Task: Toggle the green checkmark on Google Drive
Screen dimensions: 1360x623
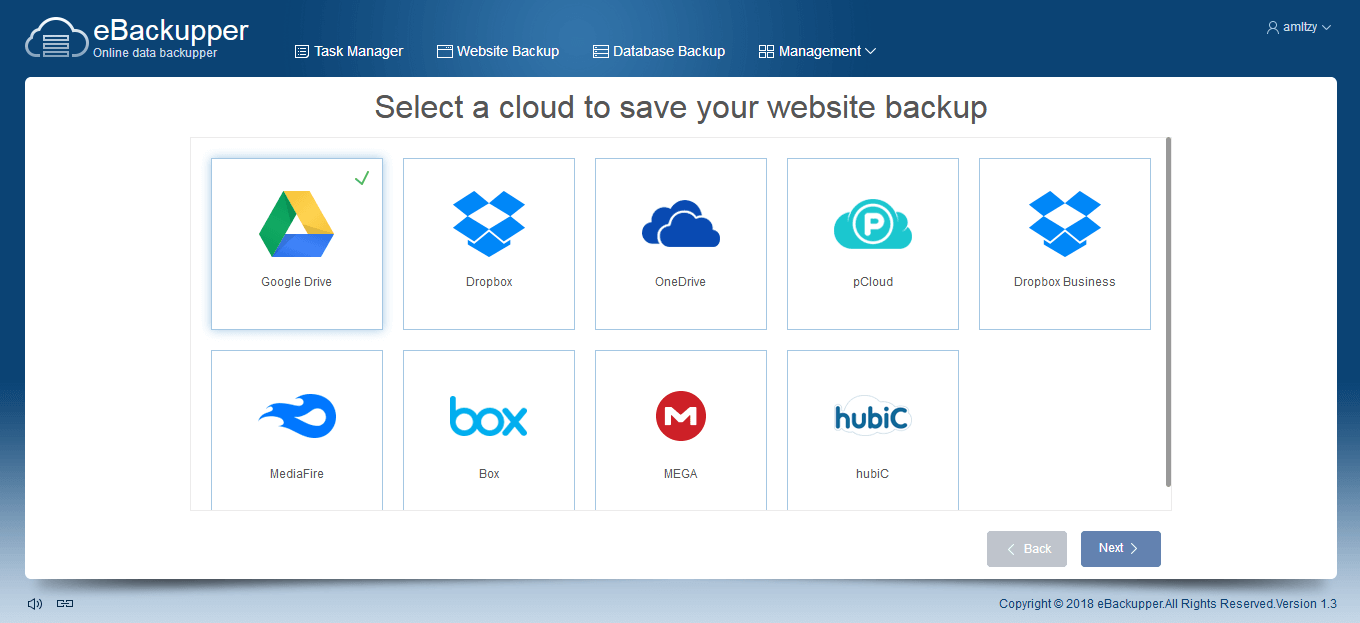Action: point(362,178)
